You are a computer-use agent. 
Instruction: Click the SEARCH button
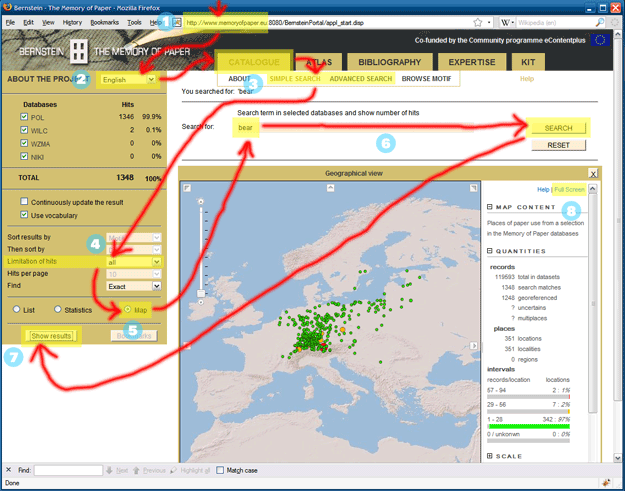click(x=558, y=128)
